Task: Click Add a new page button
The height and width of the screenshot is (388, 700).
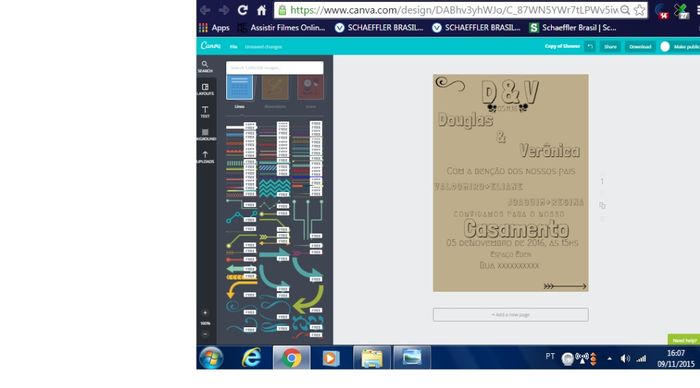Action: click(x=510, y=315)
